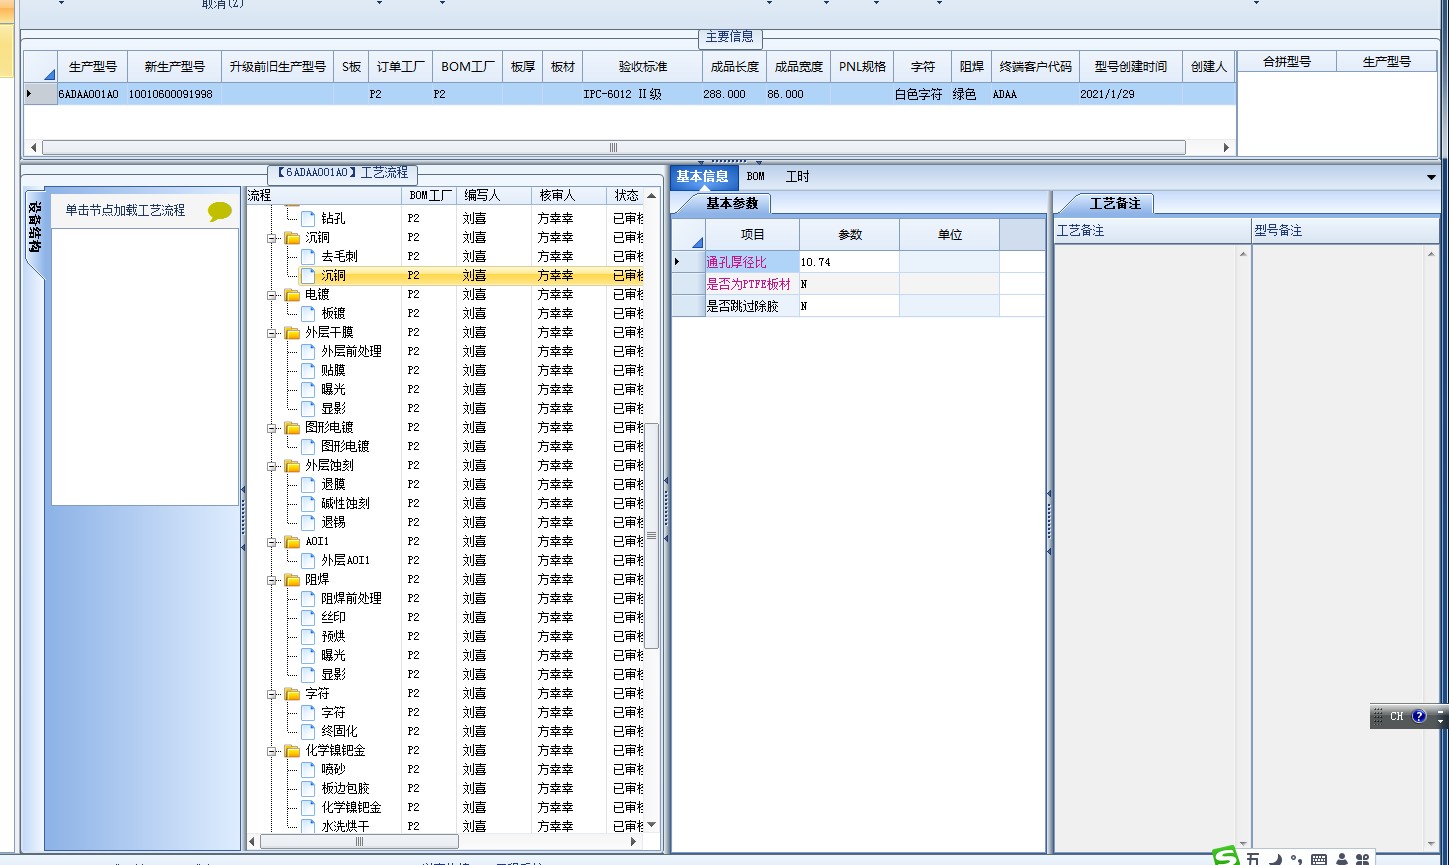
Task: Click the green Sogou S input method logo
Action: click(x=1225, y=856)
